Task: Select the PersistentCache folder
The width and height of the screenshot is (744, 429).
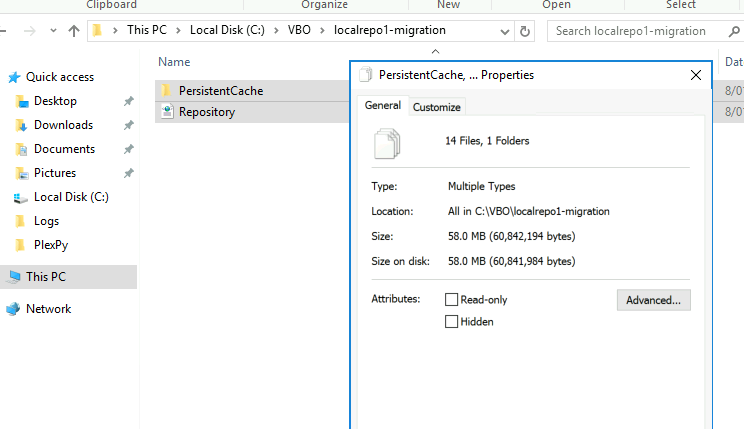Action: tap(221, 91)
